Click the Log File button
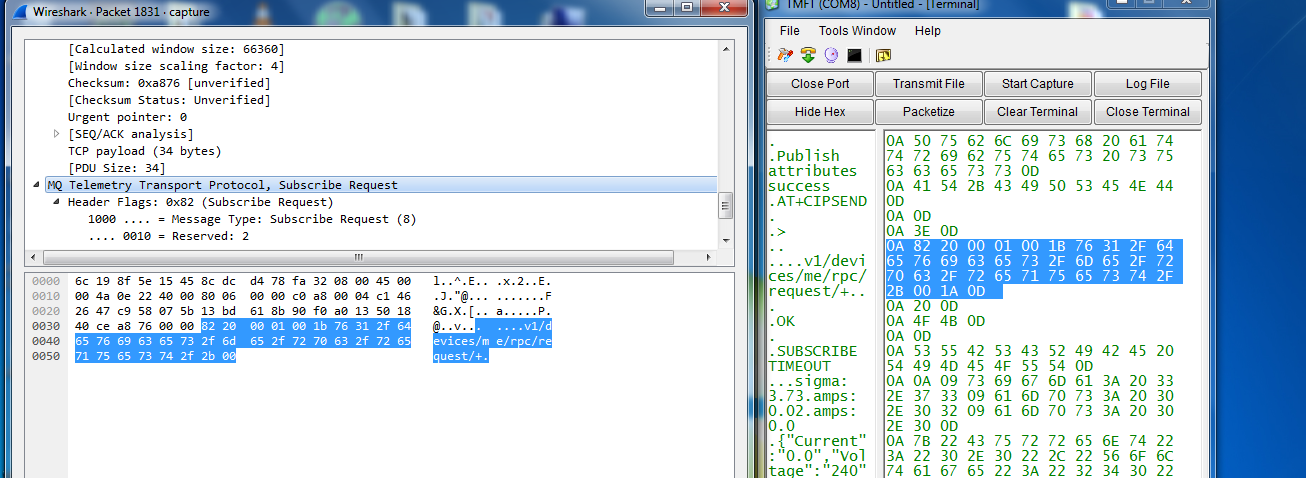Viewport: 1306px width, 478px height. point(1147,84)
